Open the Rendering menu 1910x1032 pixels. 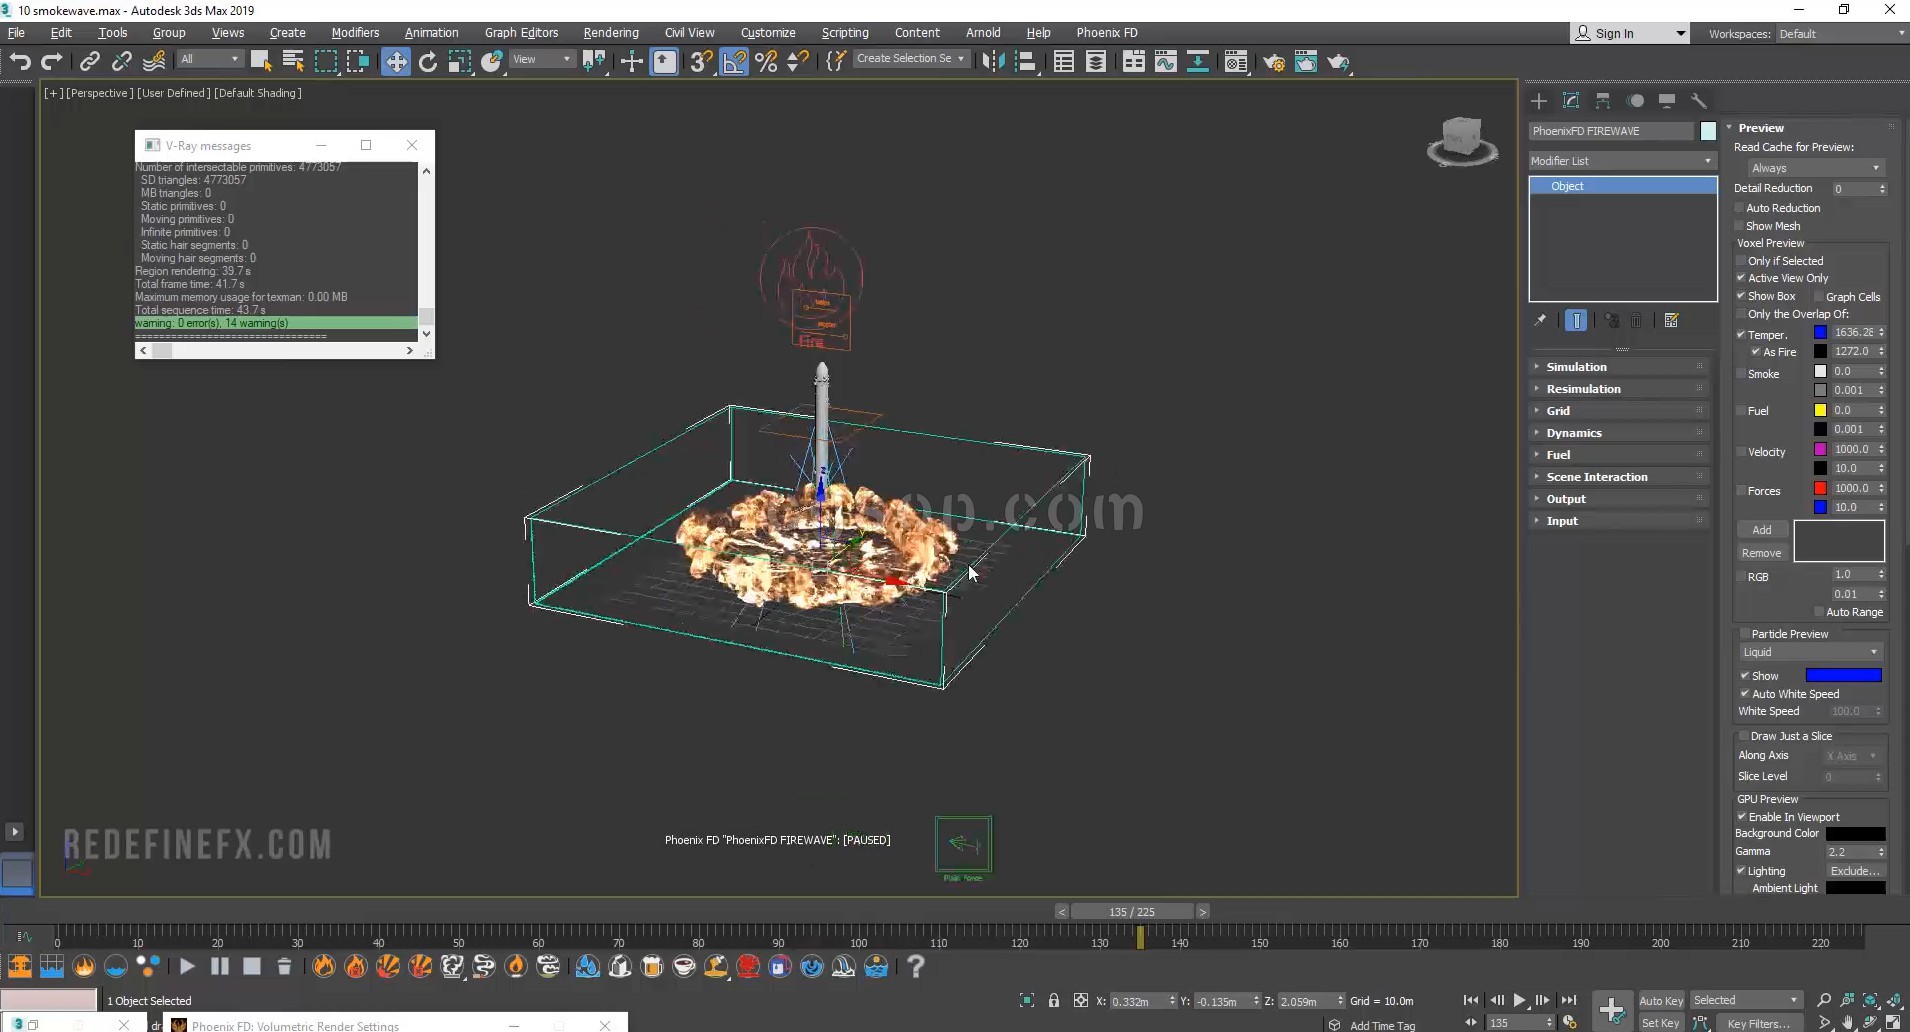click(611, 33)
